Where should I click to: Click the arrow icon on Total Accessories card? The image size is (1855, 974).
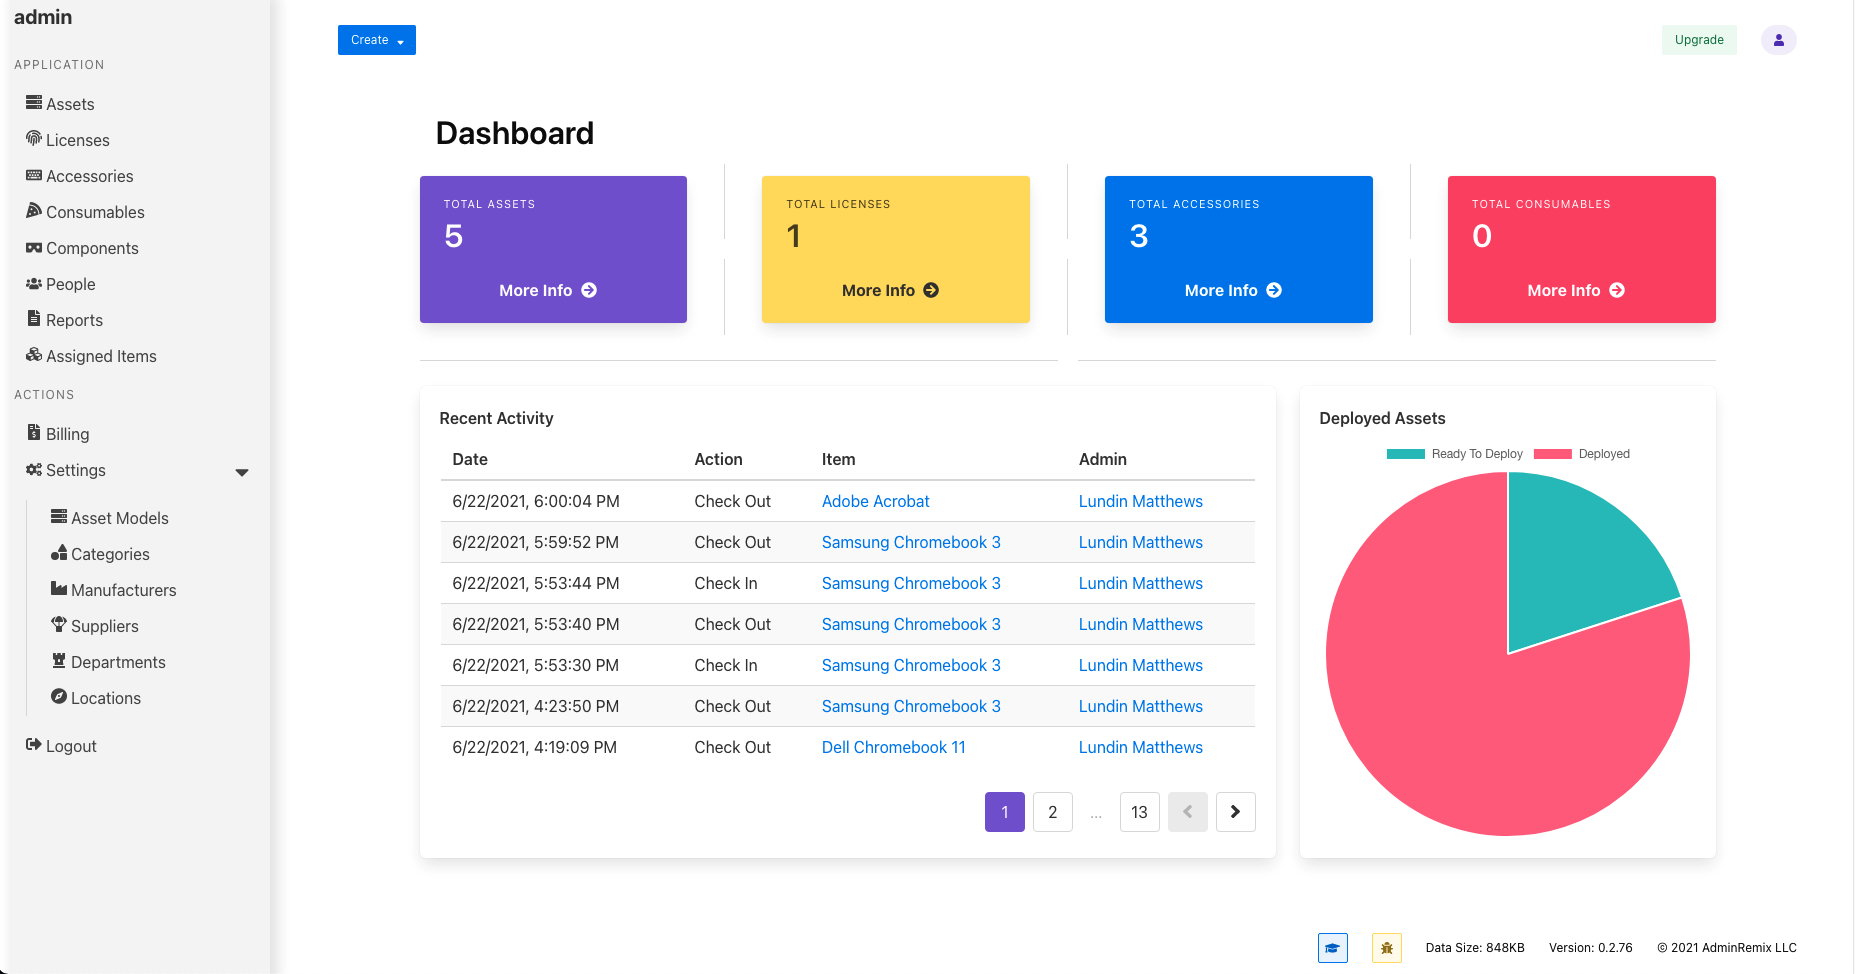coord(1274,290)
